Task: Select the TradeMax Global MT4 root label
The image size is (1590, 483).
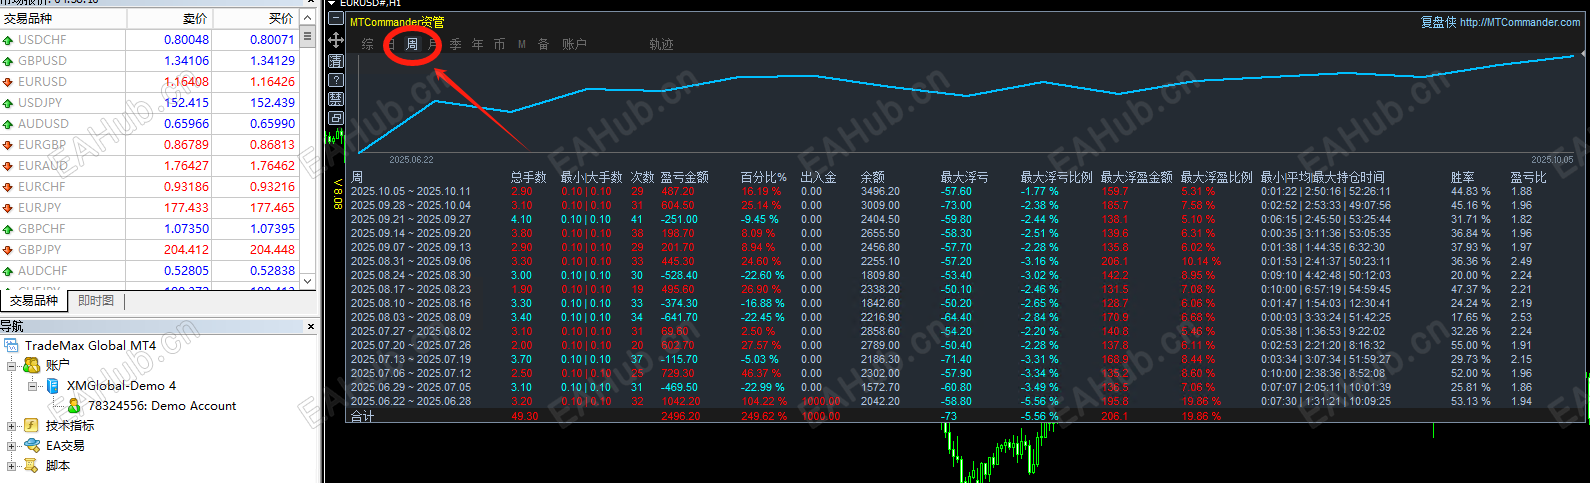Action: pos(90,346)
